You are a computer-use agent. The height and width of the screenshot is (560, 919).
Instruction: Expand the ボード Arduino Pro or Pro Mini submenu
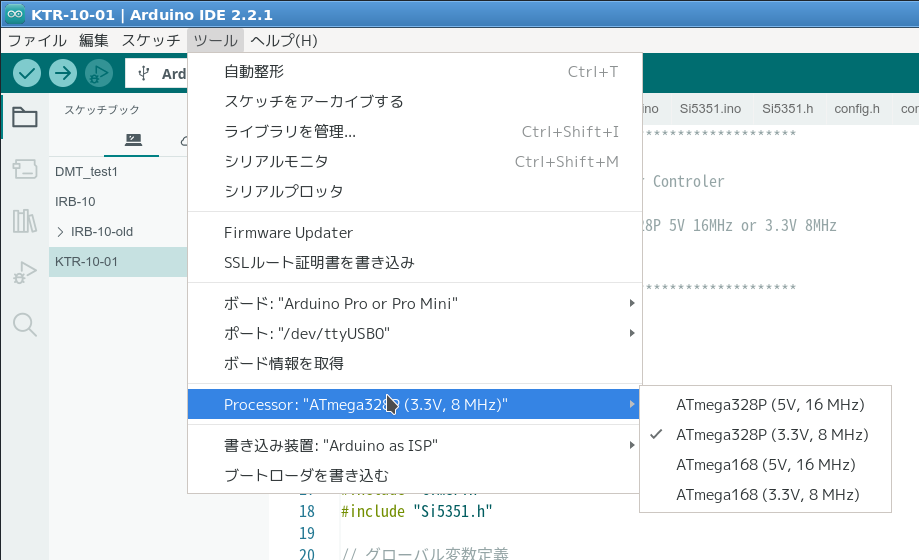point(415,303)
